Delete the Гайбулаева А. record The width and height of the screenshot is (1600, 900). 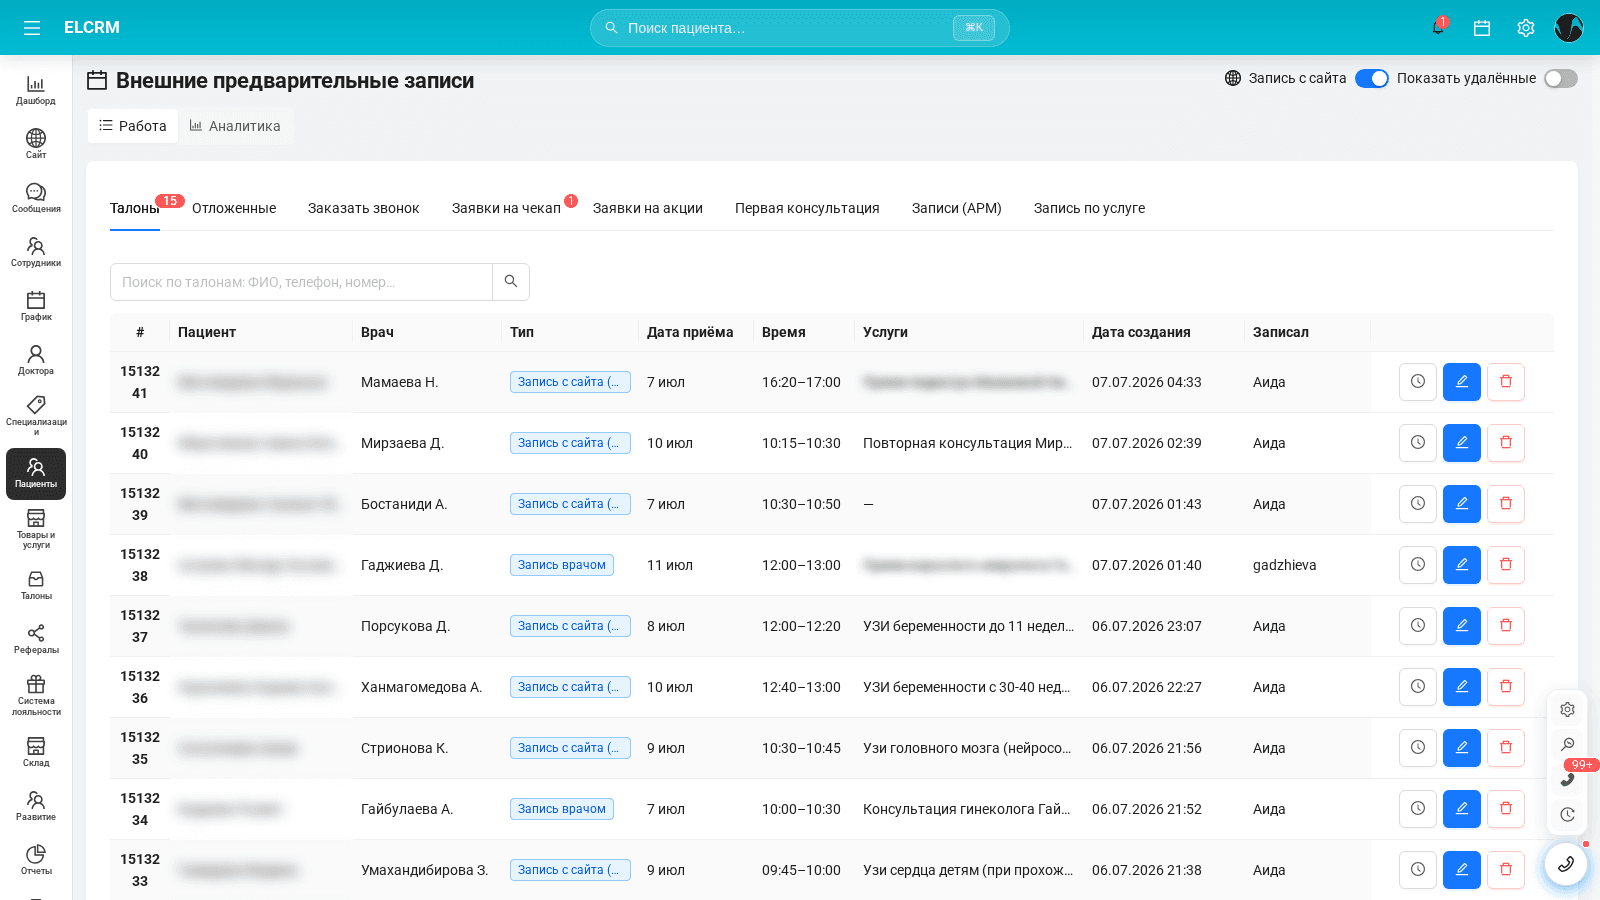pos(1506,809)
